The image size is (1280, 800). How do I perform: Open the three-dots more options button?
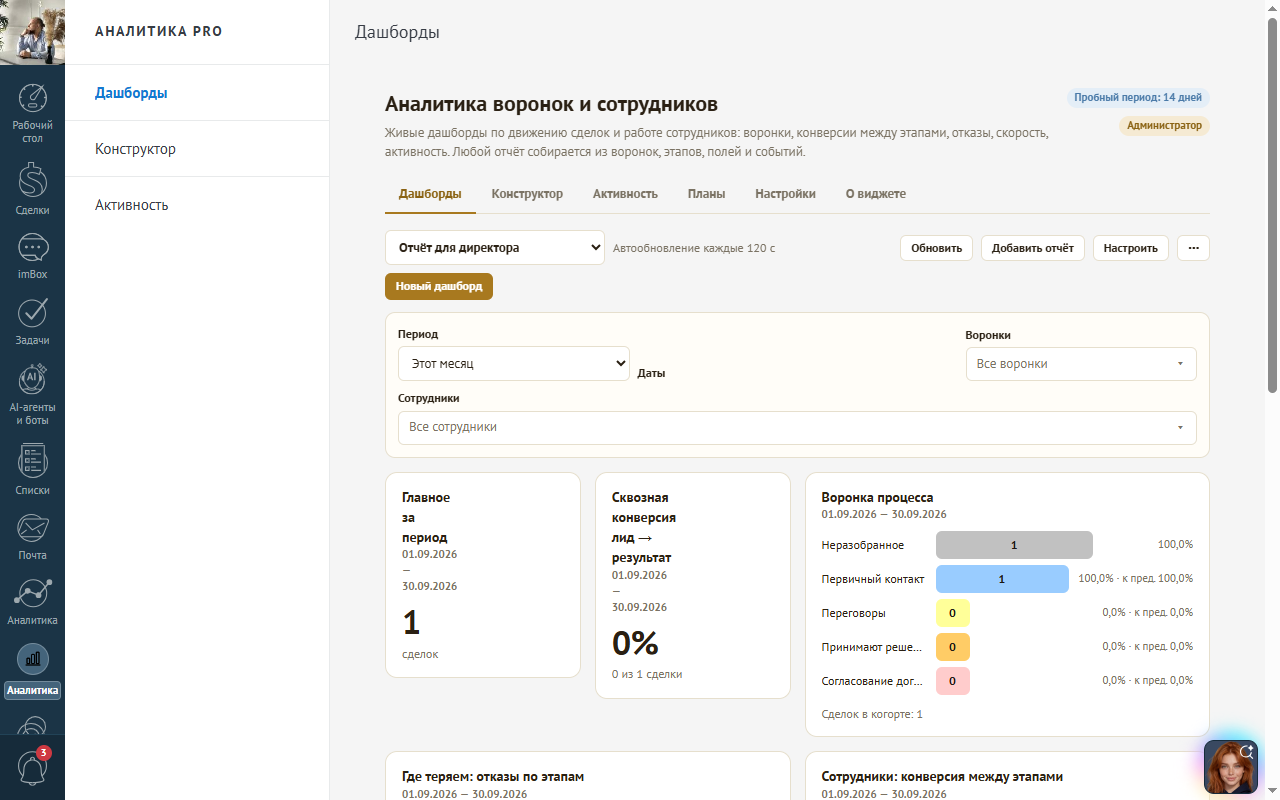pyautogui.click(x=1193, y=248)
